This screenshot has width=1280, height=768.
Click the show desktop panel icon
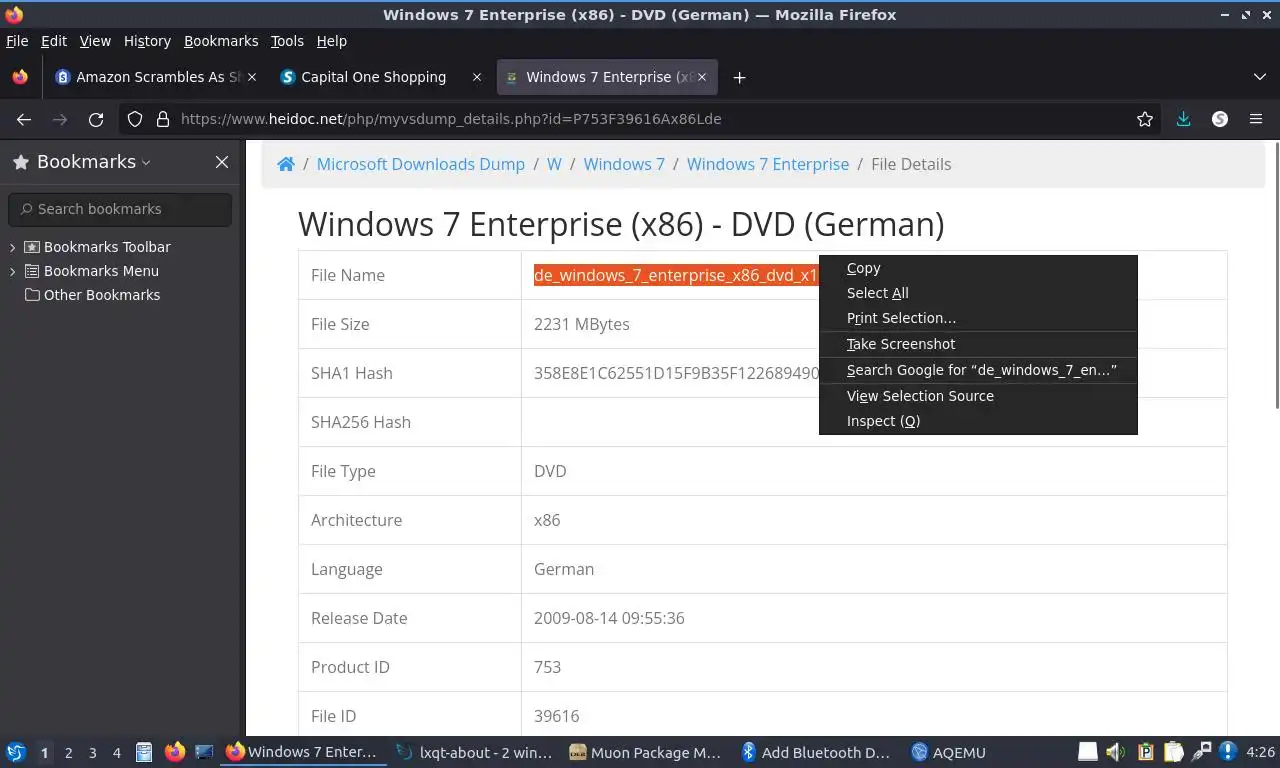pyautogui.click(x=204, y=752)
